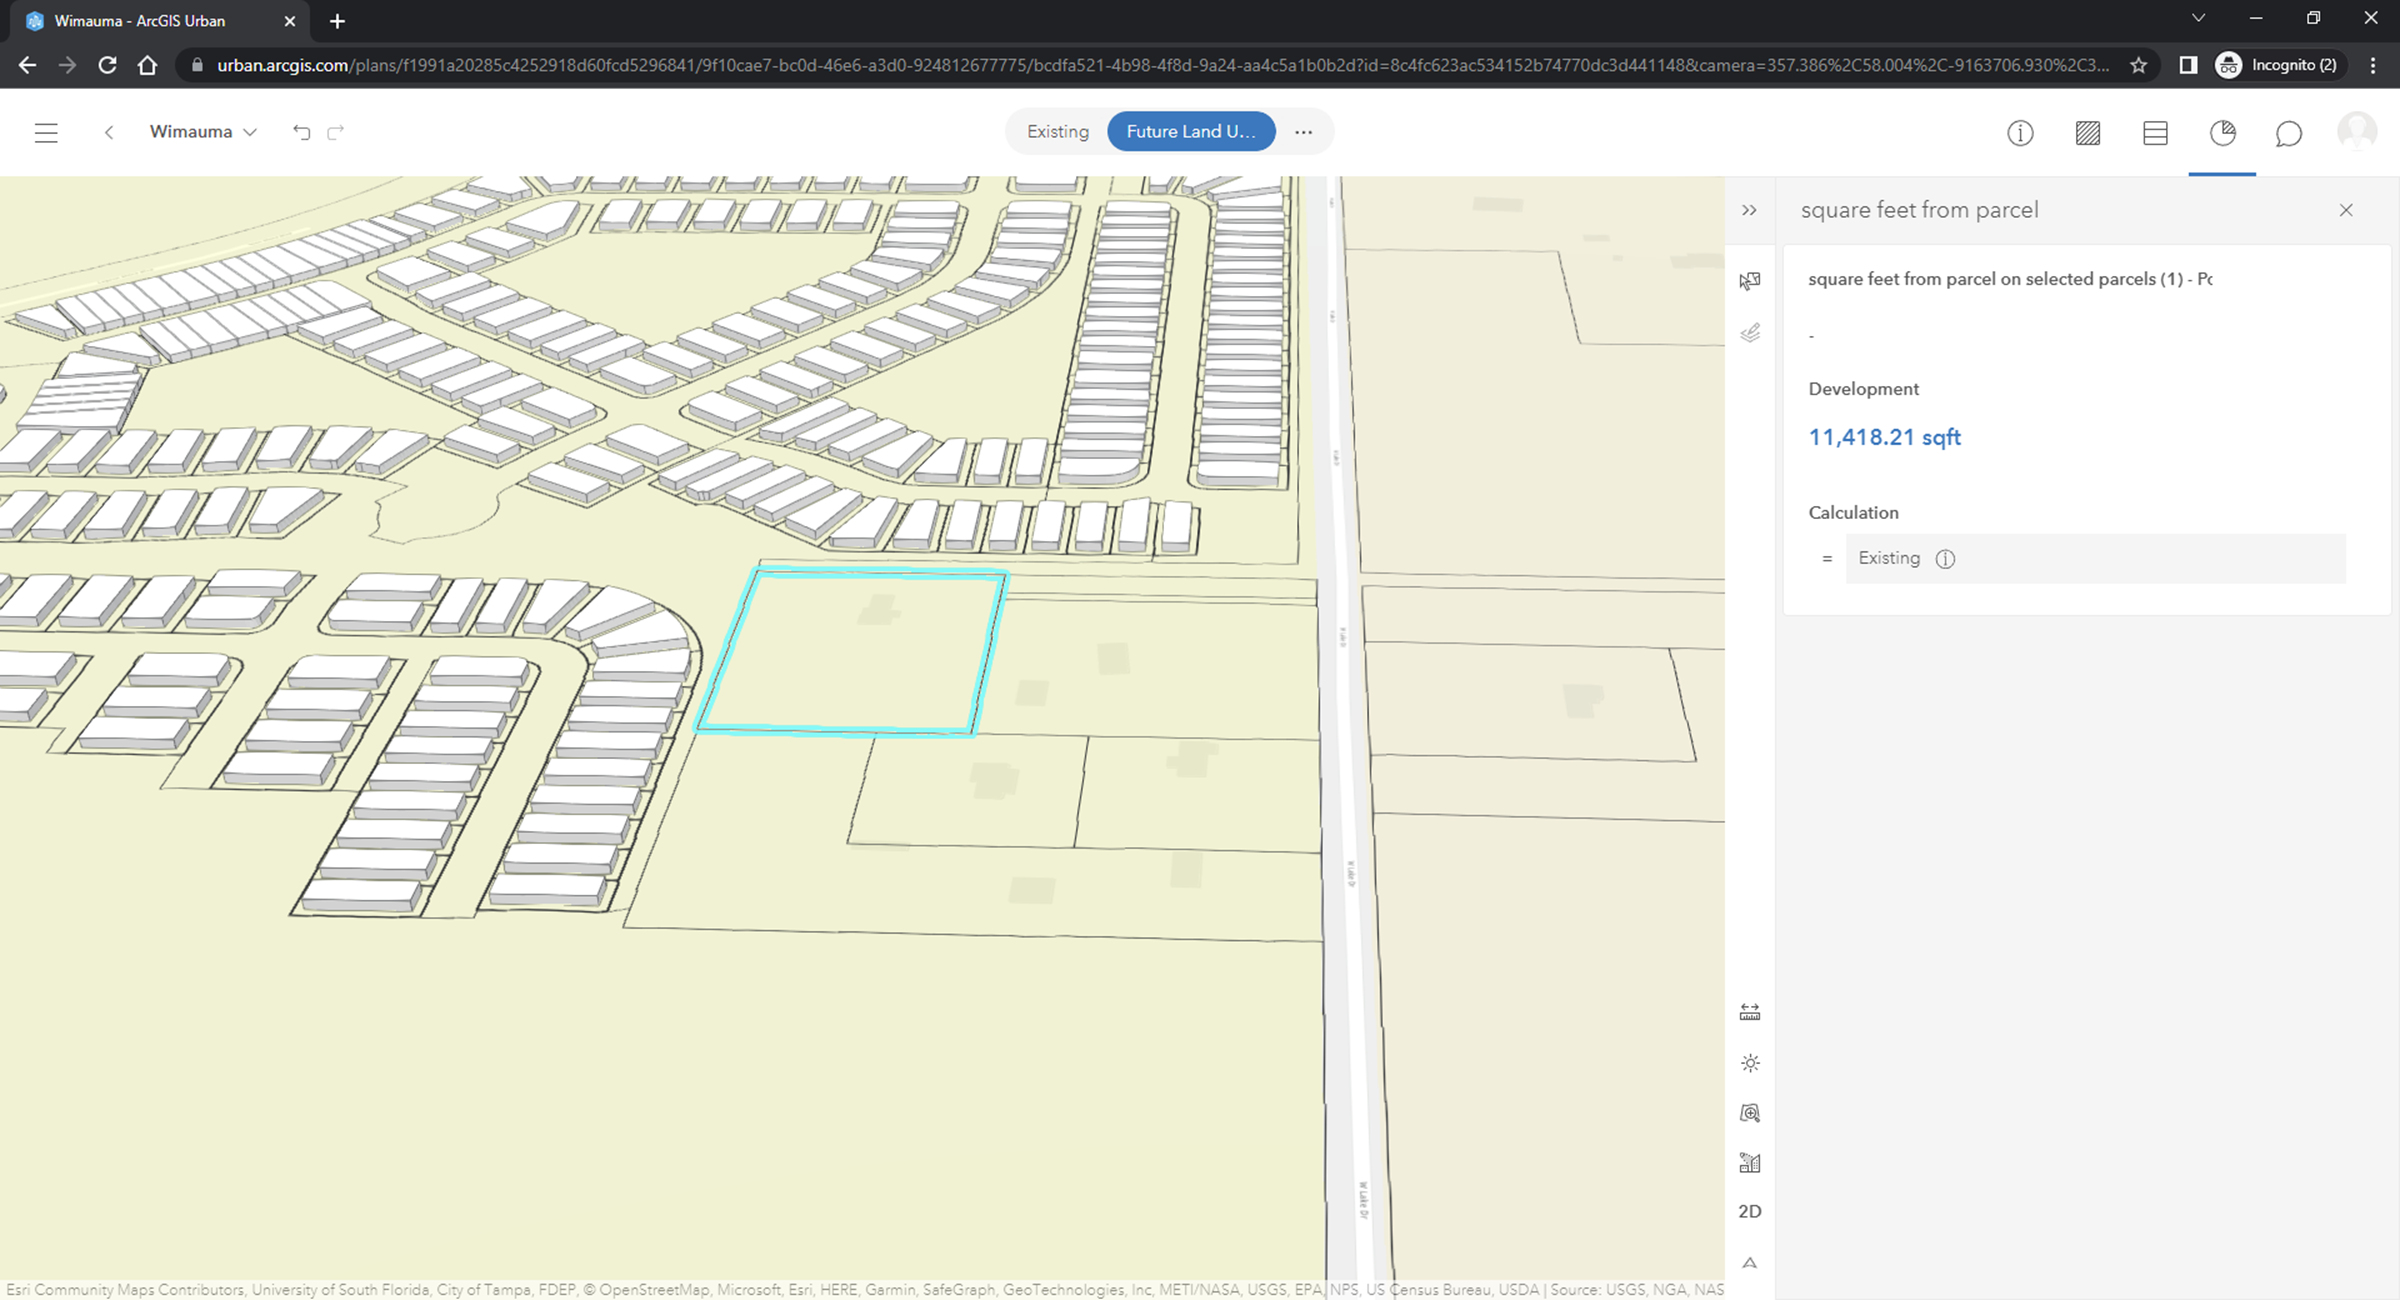Screen dimensions: 2400x1300
Task: Select the Wimauma browser tab
Action: 140,20
